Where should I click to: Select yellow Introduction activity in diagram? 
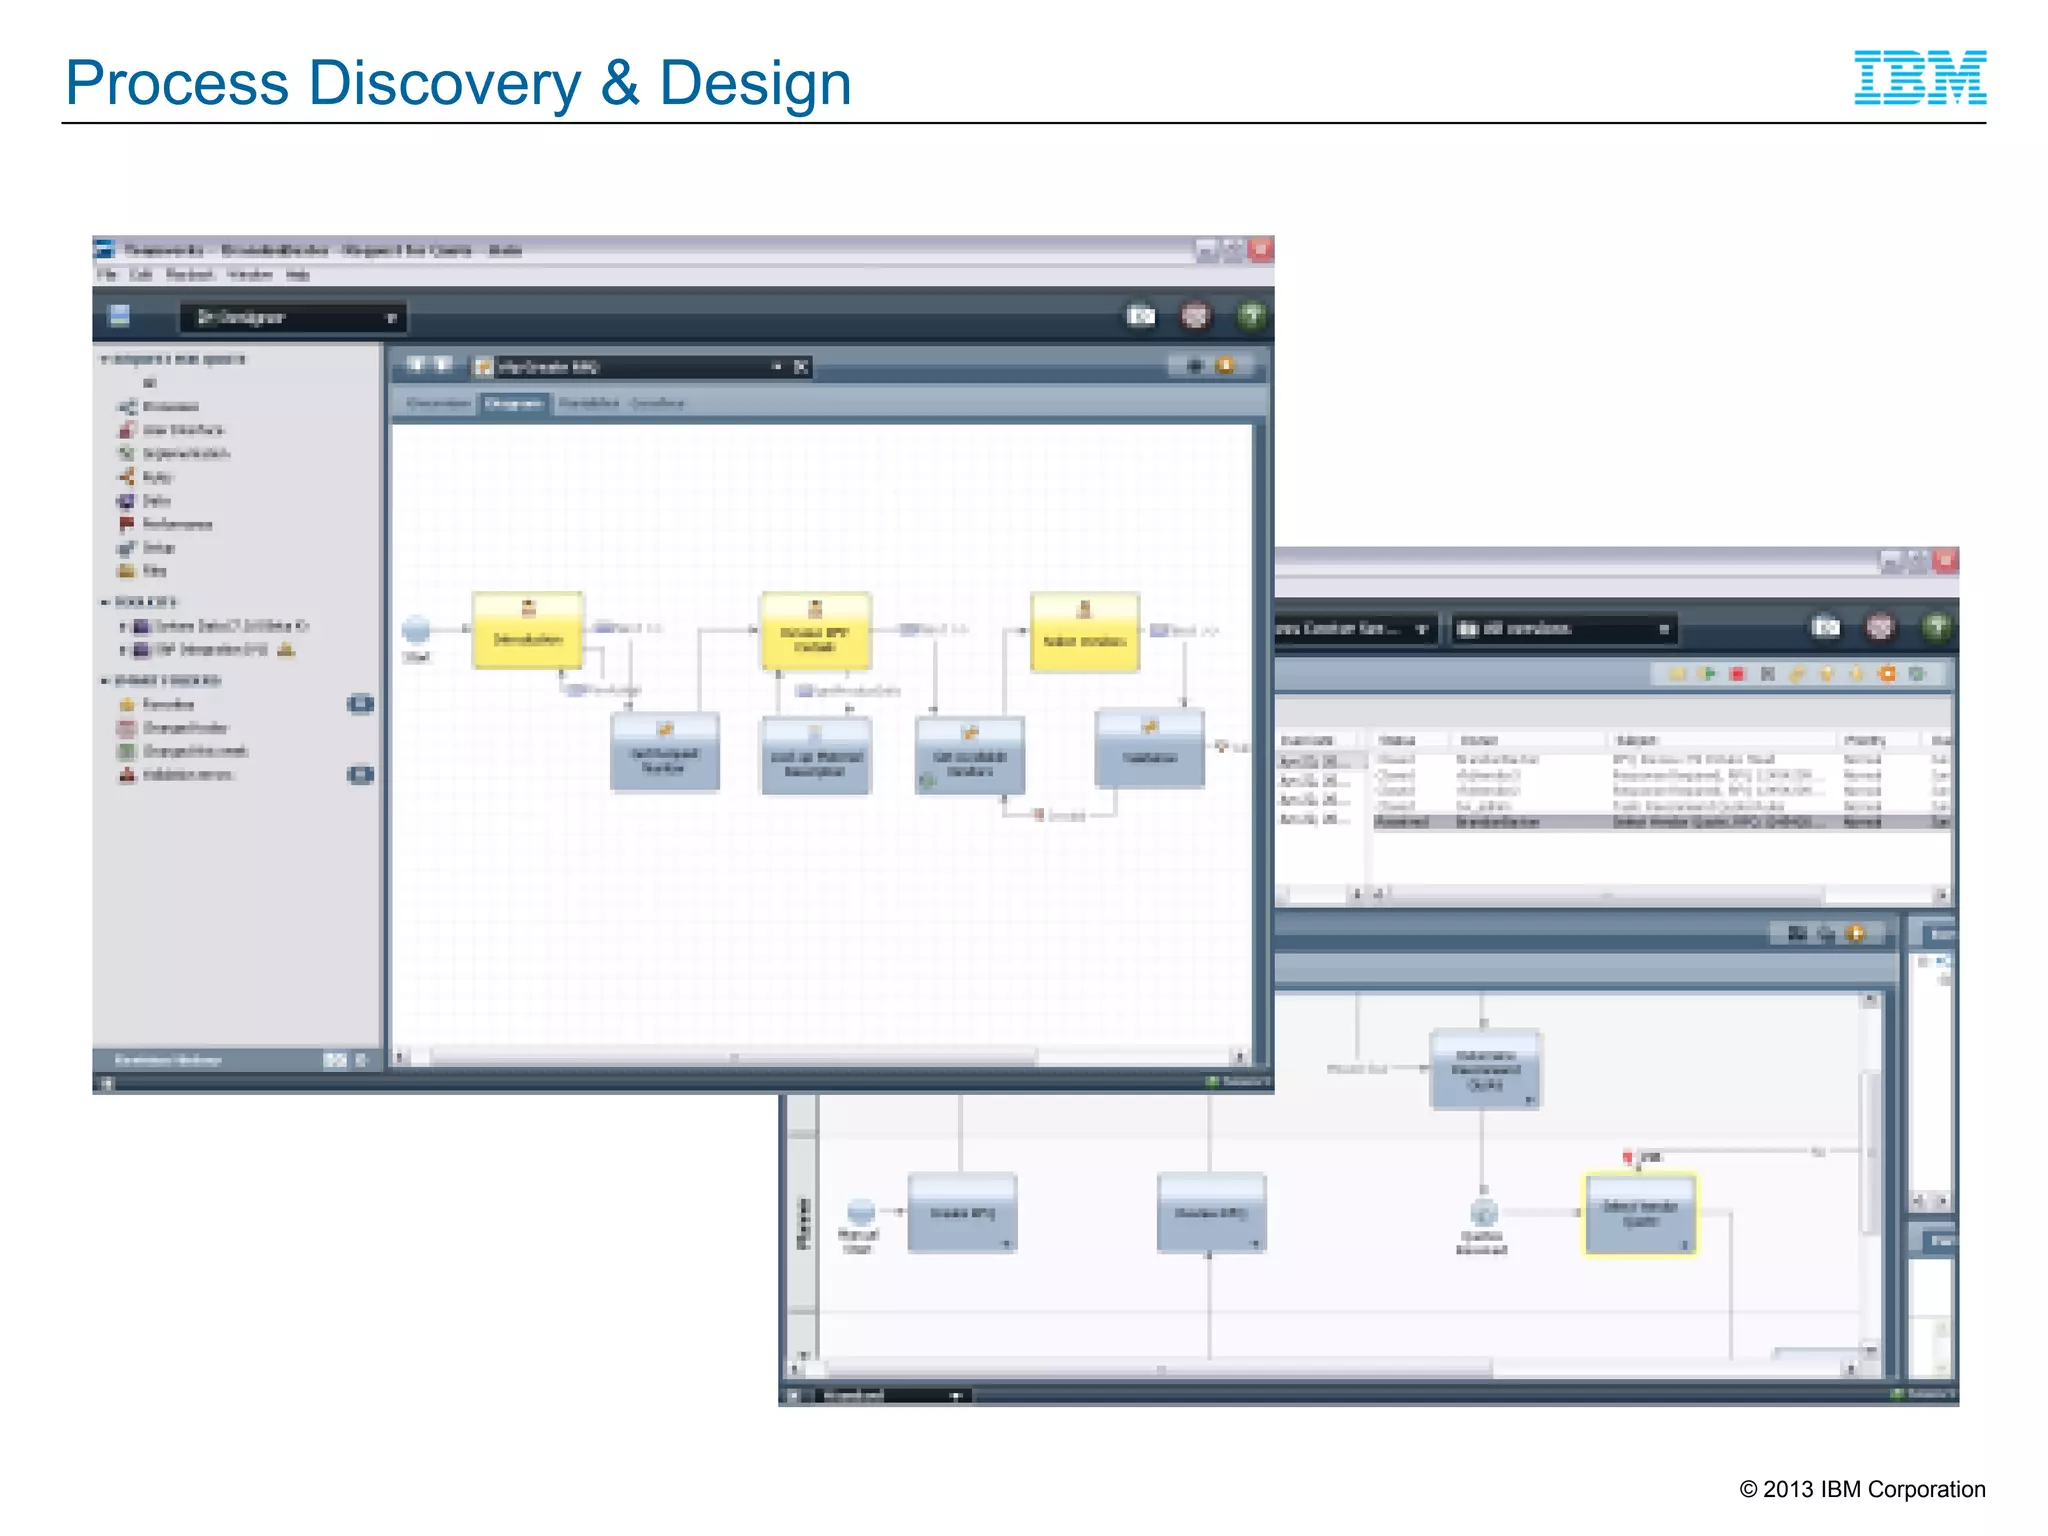pos(527,631)
